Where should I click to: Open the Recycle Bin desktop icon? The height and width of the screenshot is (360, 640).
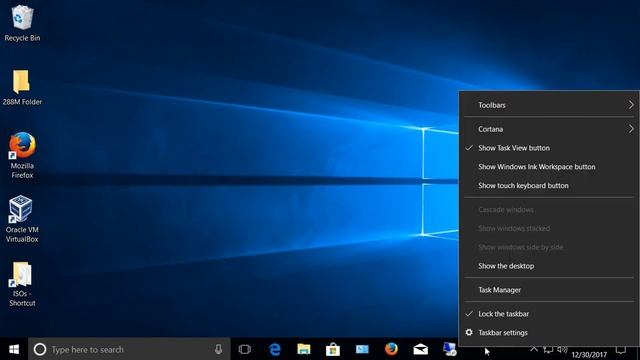22,23
